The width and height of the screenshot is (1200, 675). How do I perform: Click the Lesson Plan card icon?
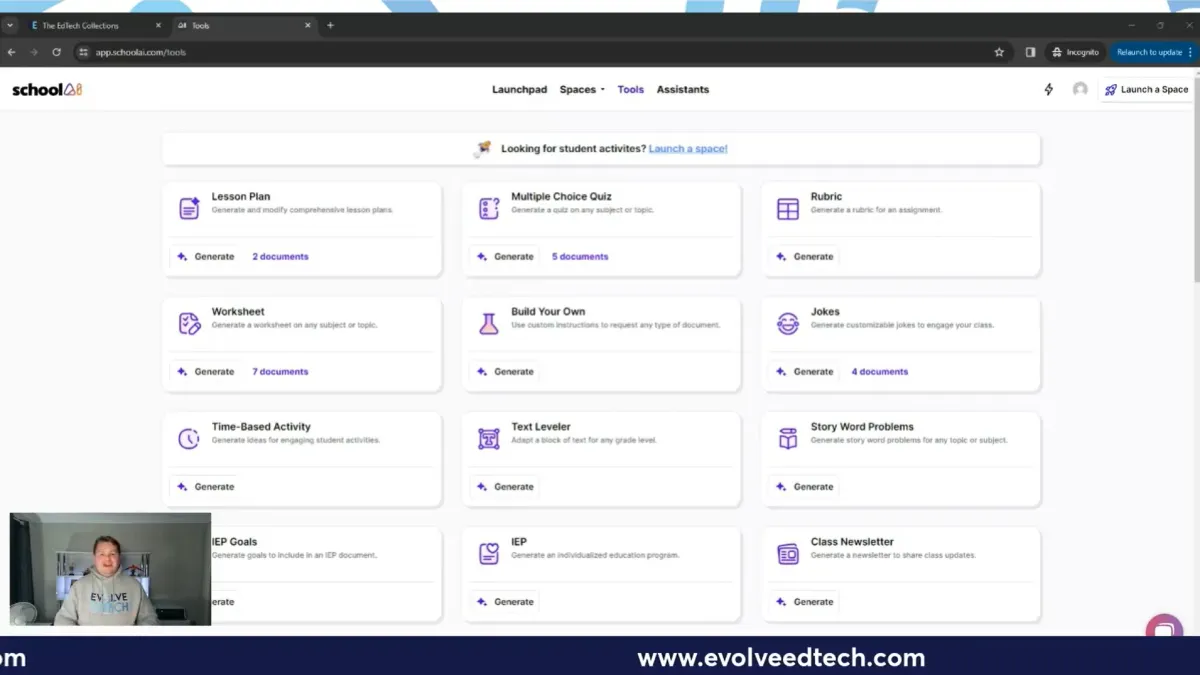point(189,209)
